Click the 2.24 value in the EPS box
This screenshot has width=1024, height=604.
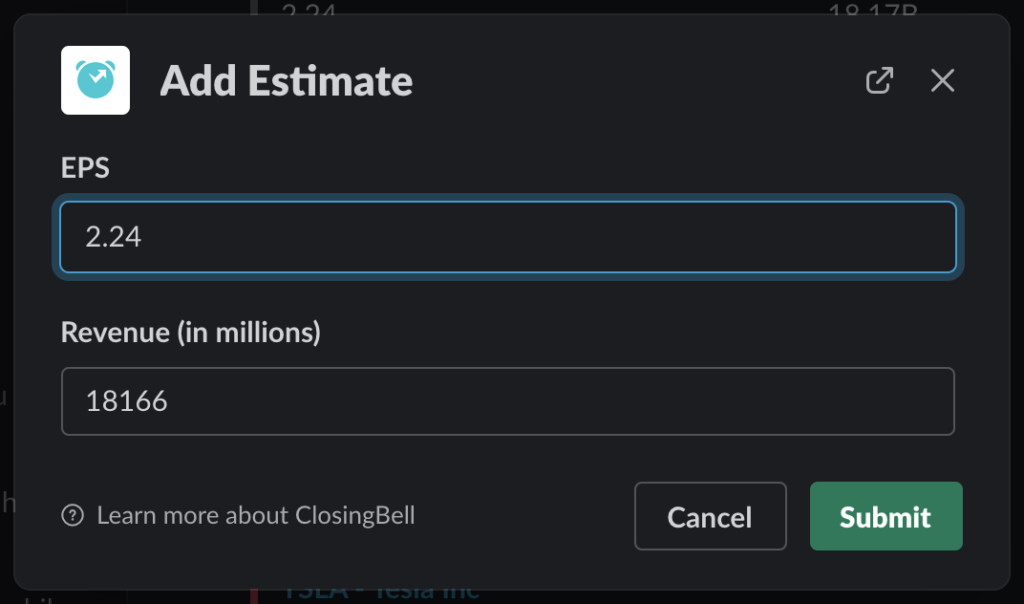coord(113,237)
